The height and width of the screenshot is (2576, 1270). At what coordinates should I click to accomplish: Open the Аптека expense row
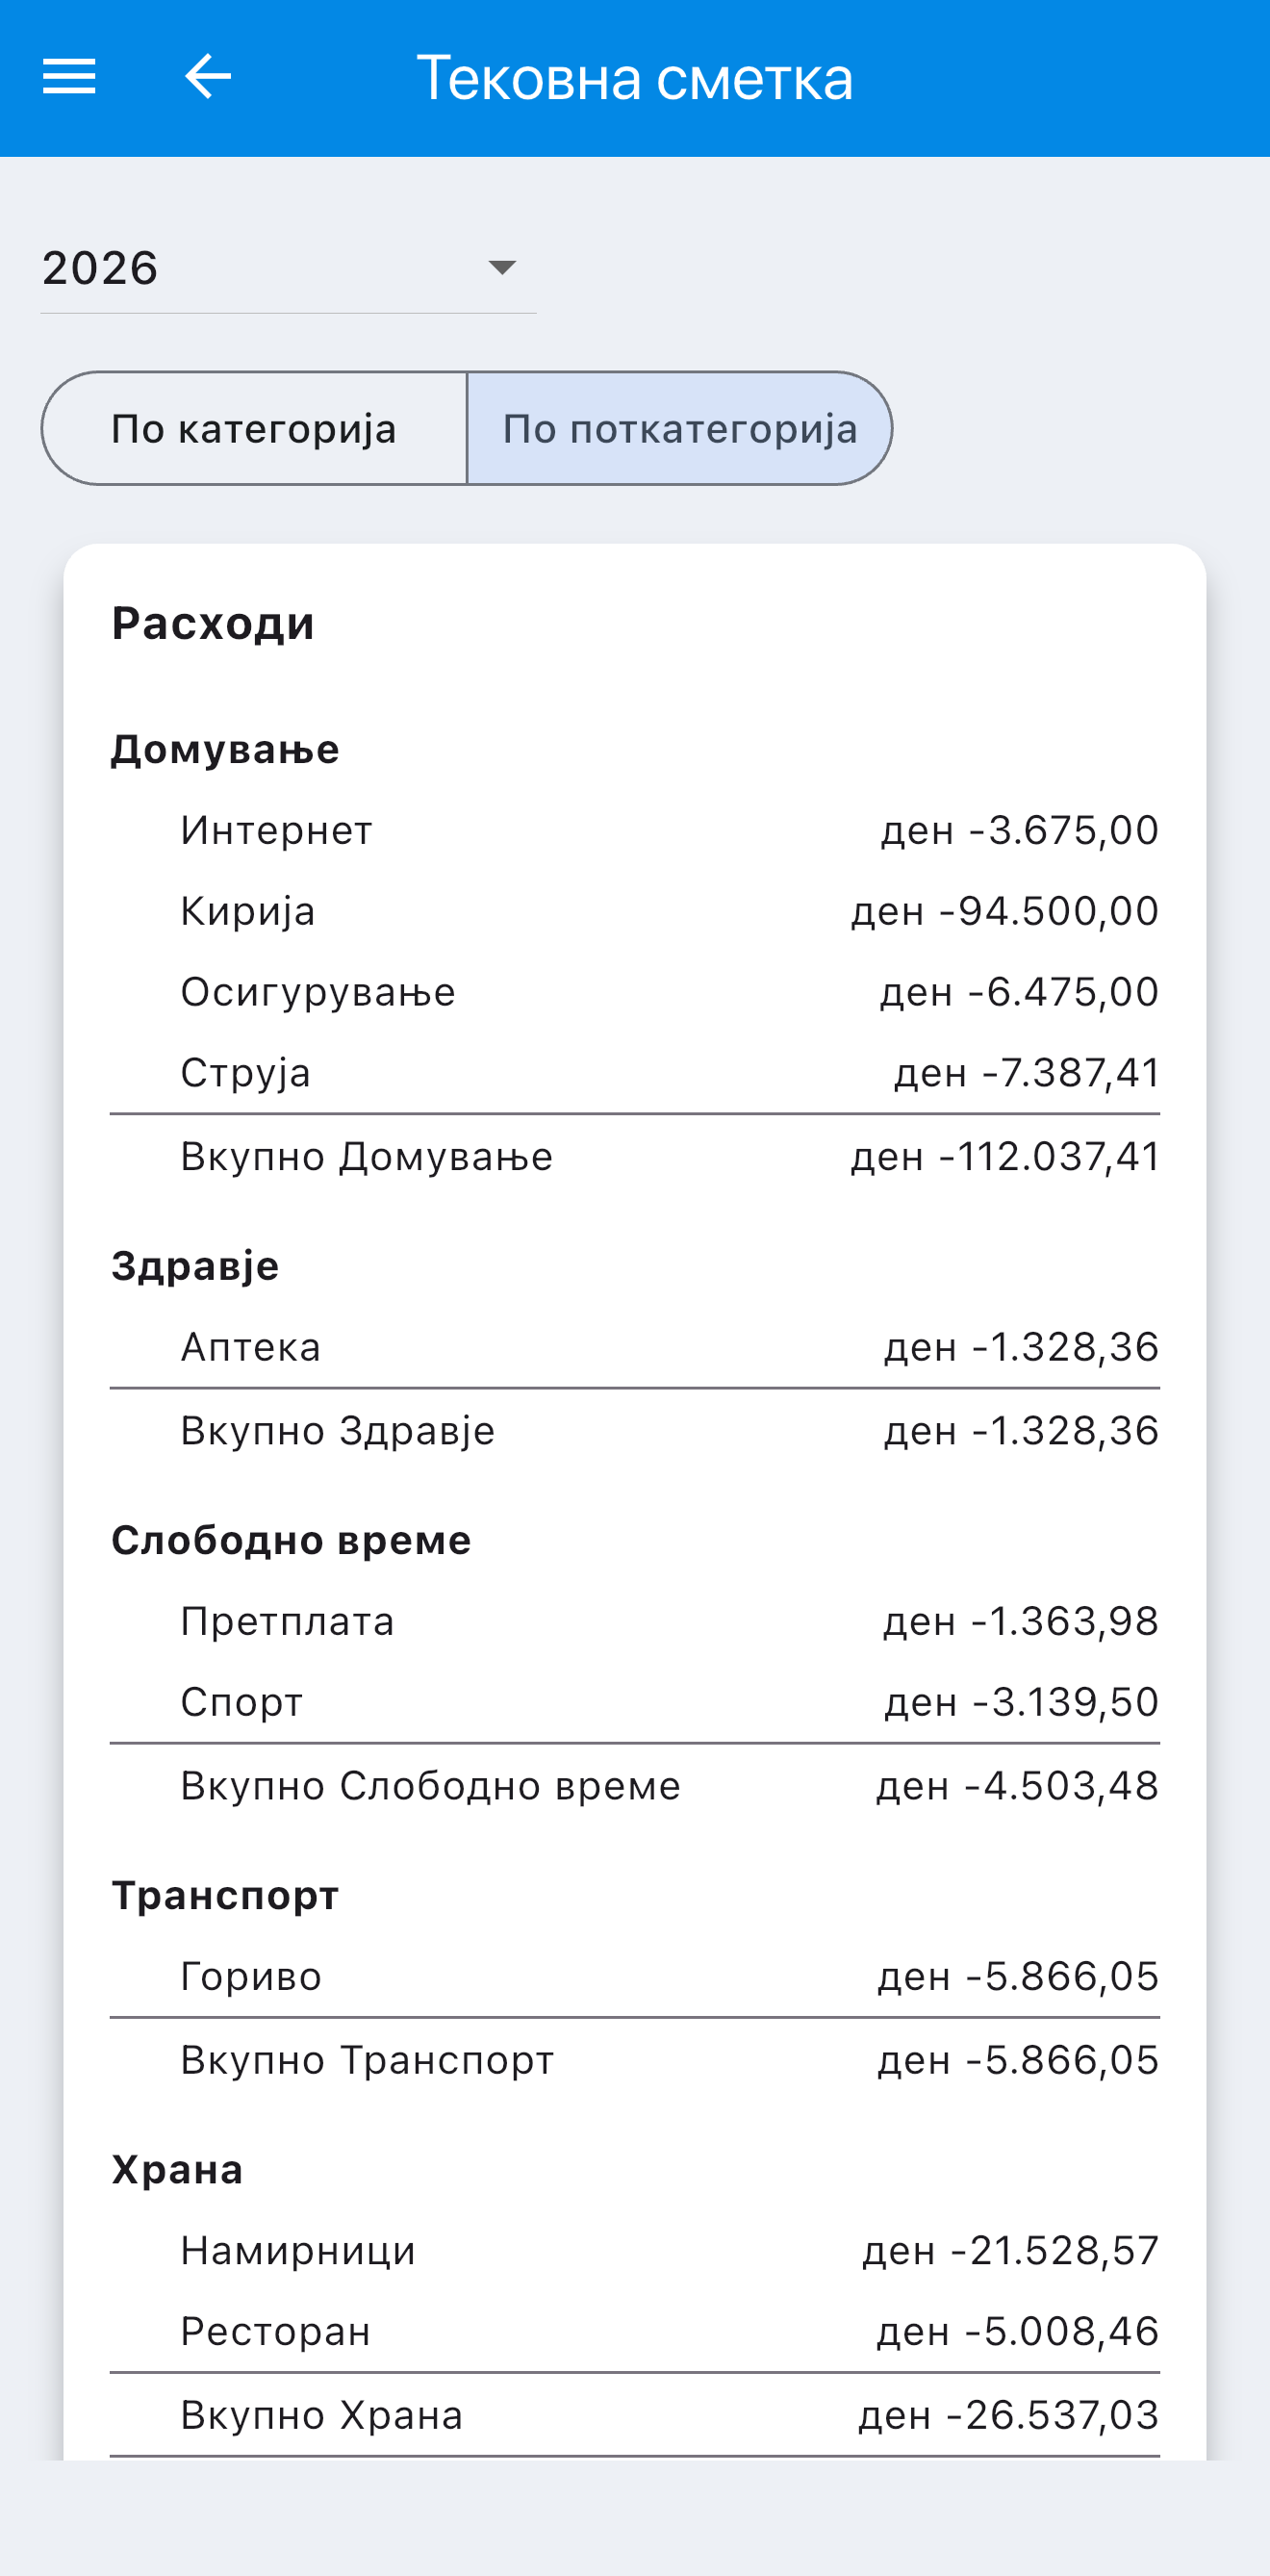point(635,1347)
